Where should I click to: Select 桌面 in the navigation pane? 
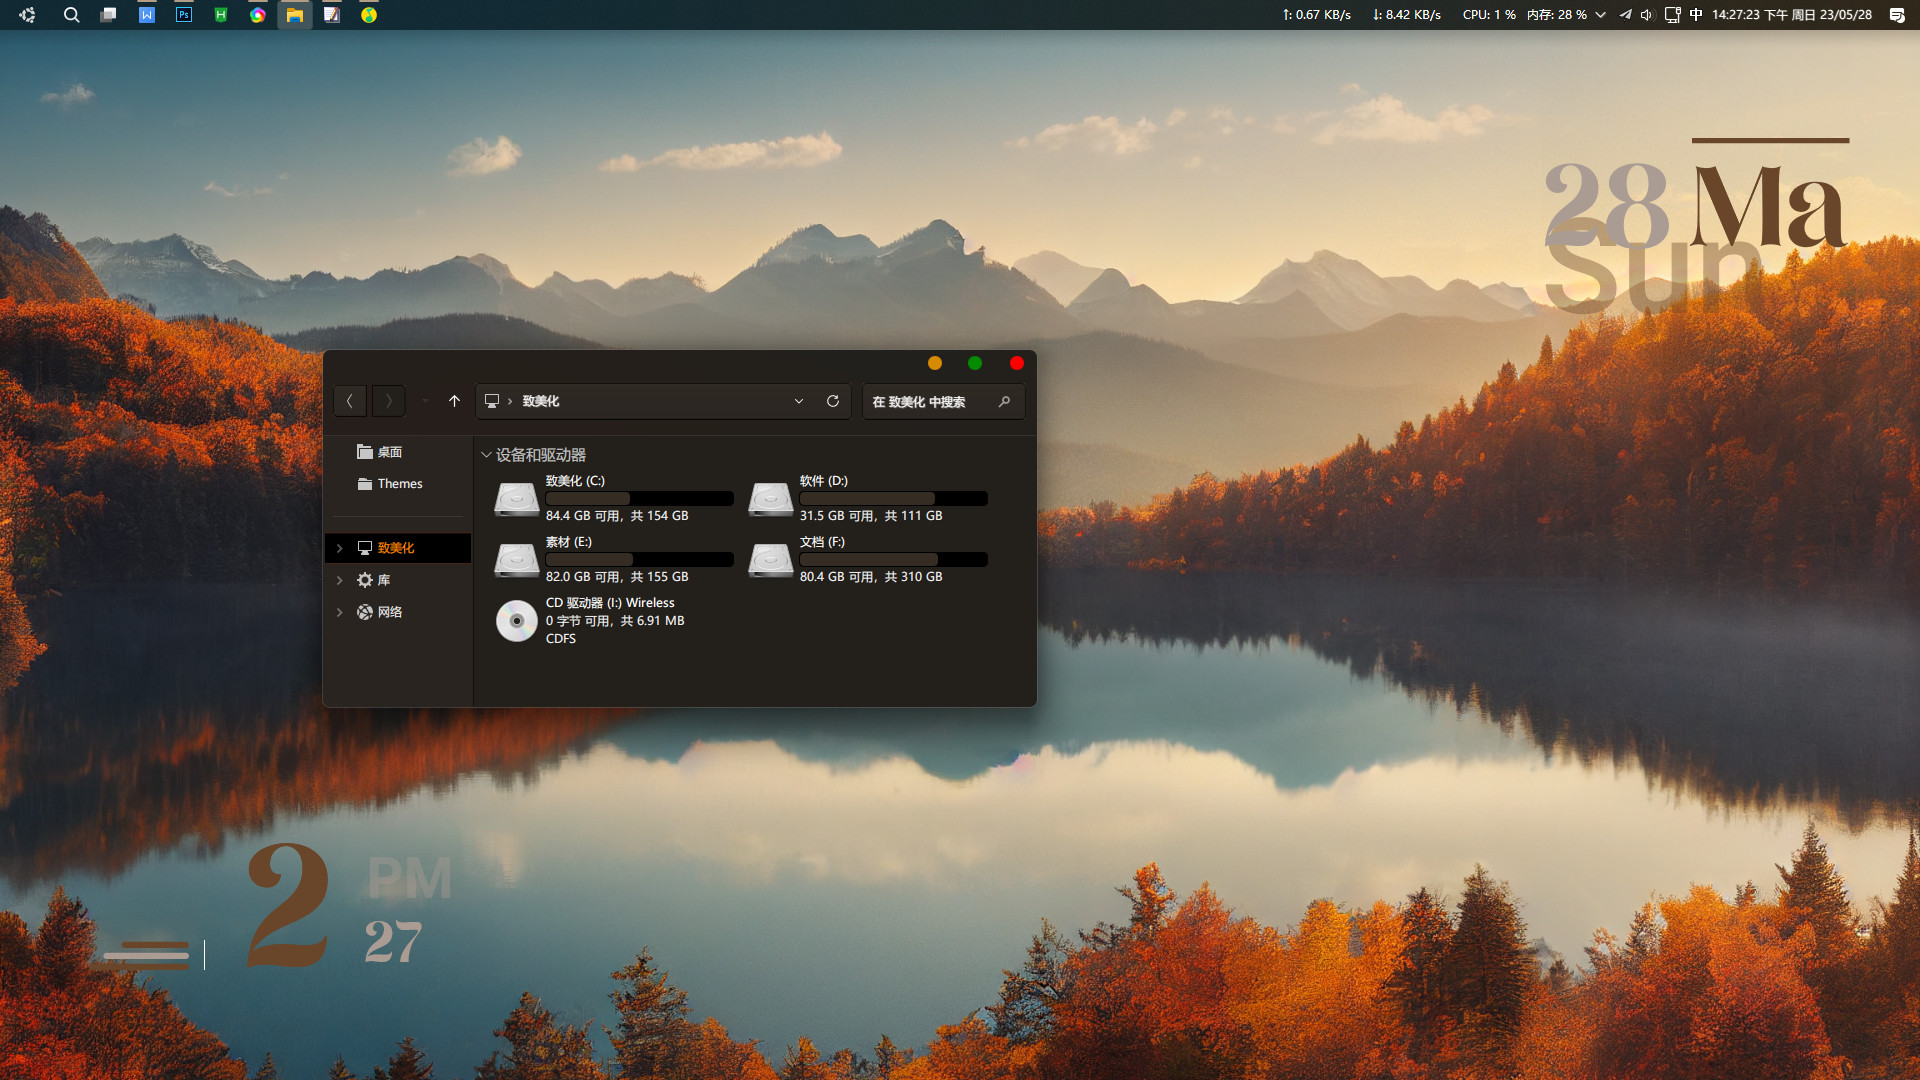[389, 452]
